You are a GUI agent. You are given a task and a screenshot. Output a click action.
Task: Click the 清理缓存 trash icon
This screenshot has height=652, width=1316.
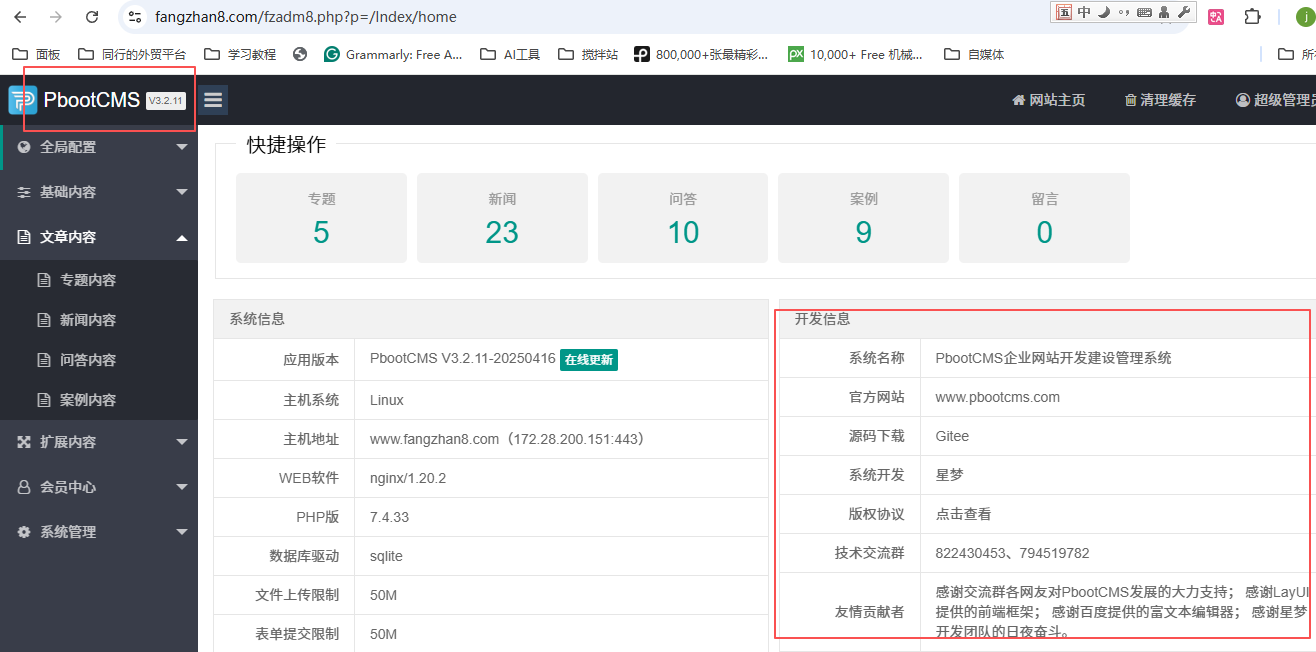point(1132,99)
